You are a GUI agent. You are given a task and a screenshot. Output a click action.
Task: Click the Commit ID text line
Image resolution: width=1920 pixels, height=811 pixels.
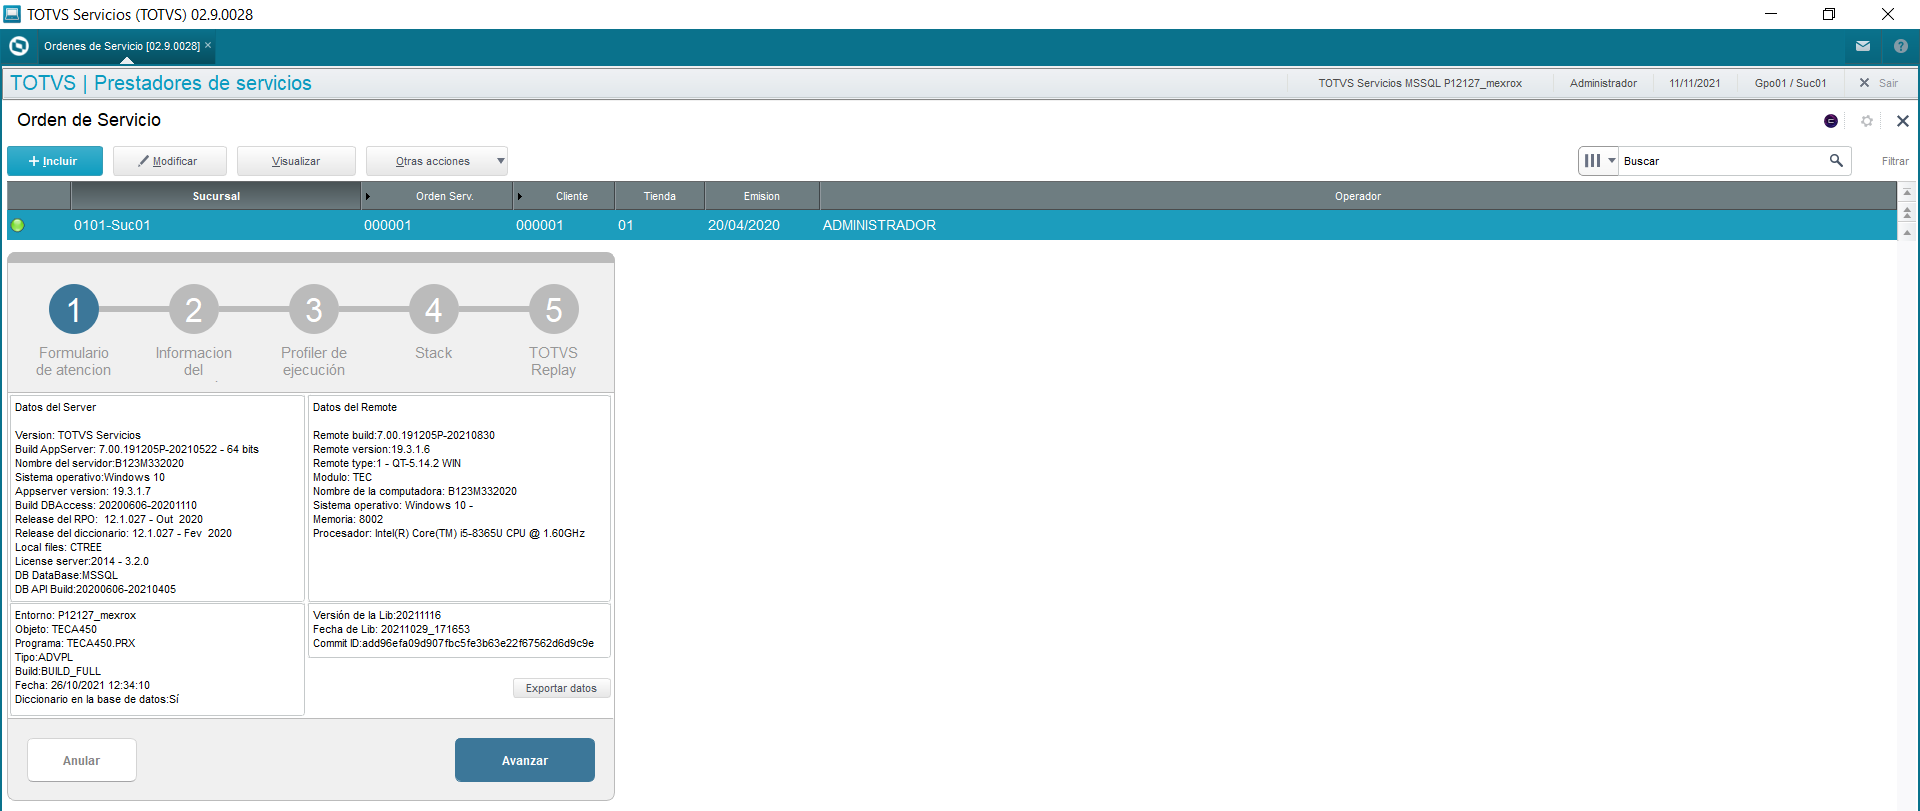(453, 643)
